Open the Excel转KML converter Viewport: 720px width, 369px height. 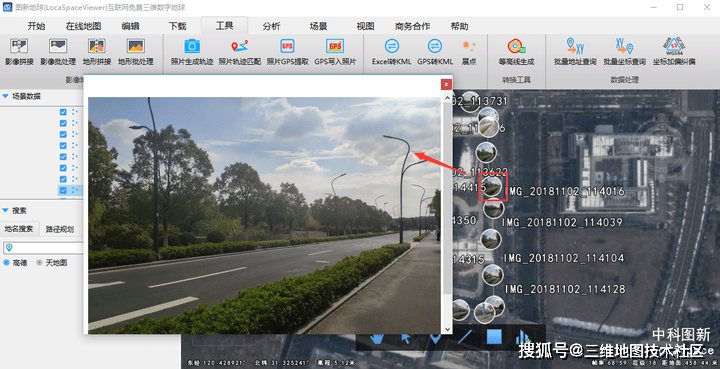[x=391, y=51]
